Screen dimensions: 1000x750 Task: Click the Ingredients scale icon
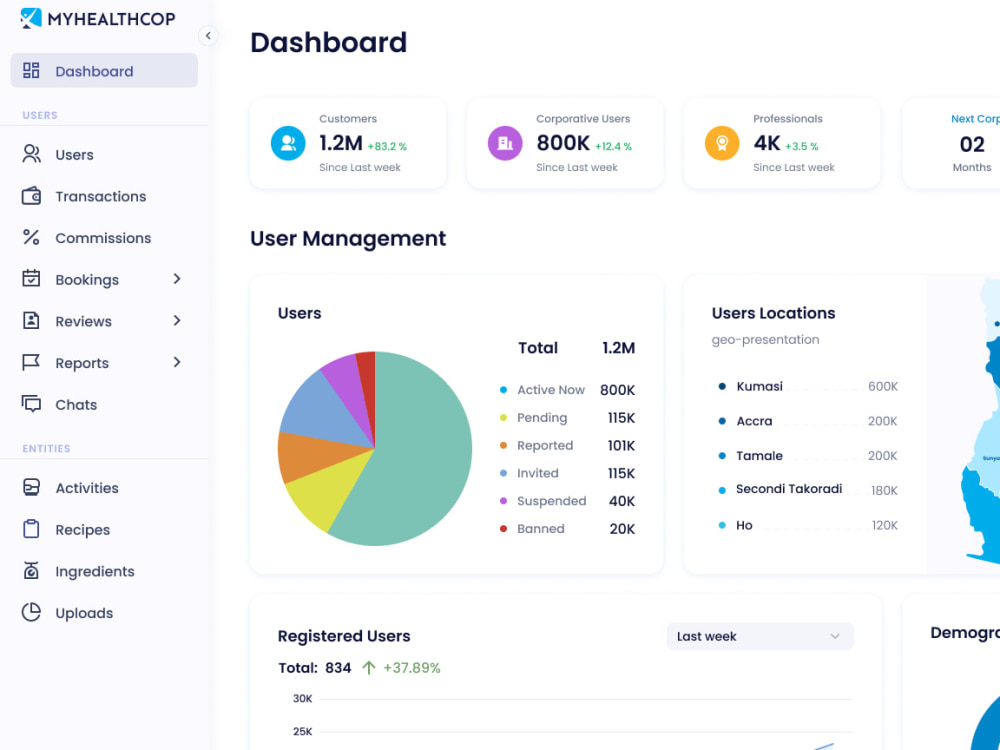31,570
